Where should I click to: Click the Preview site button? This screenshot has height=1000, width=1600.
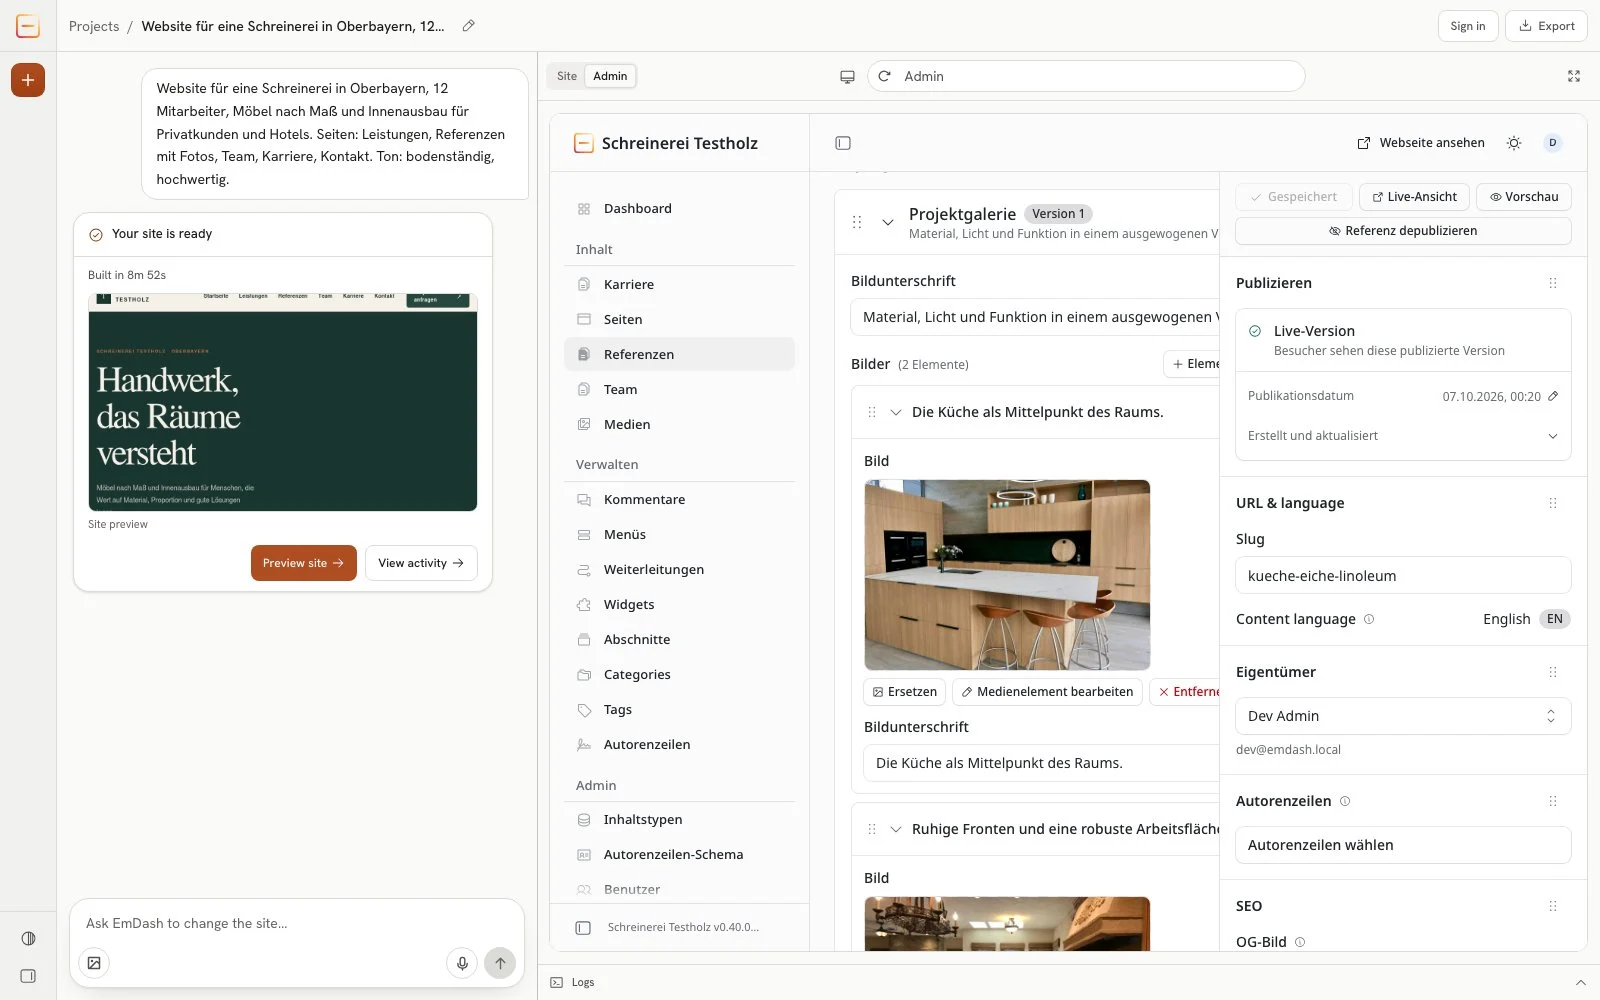303,563
